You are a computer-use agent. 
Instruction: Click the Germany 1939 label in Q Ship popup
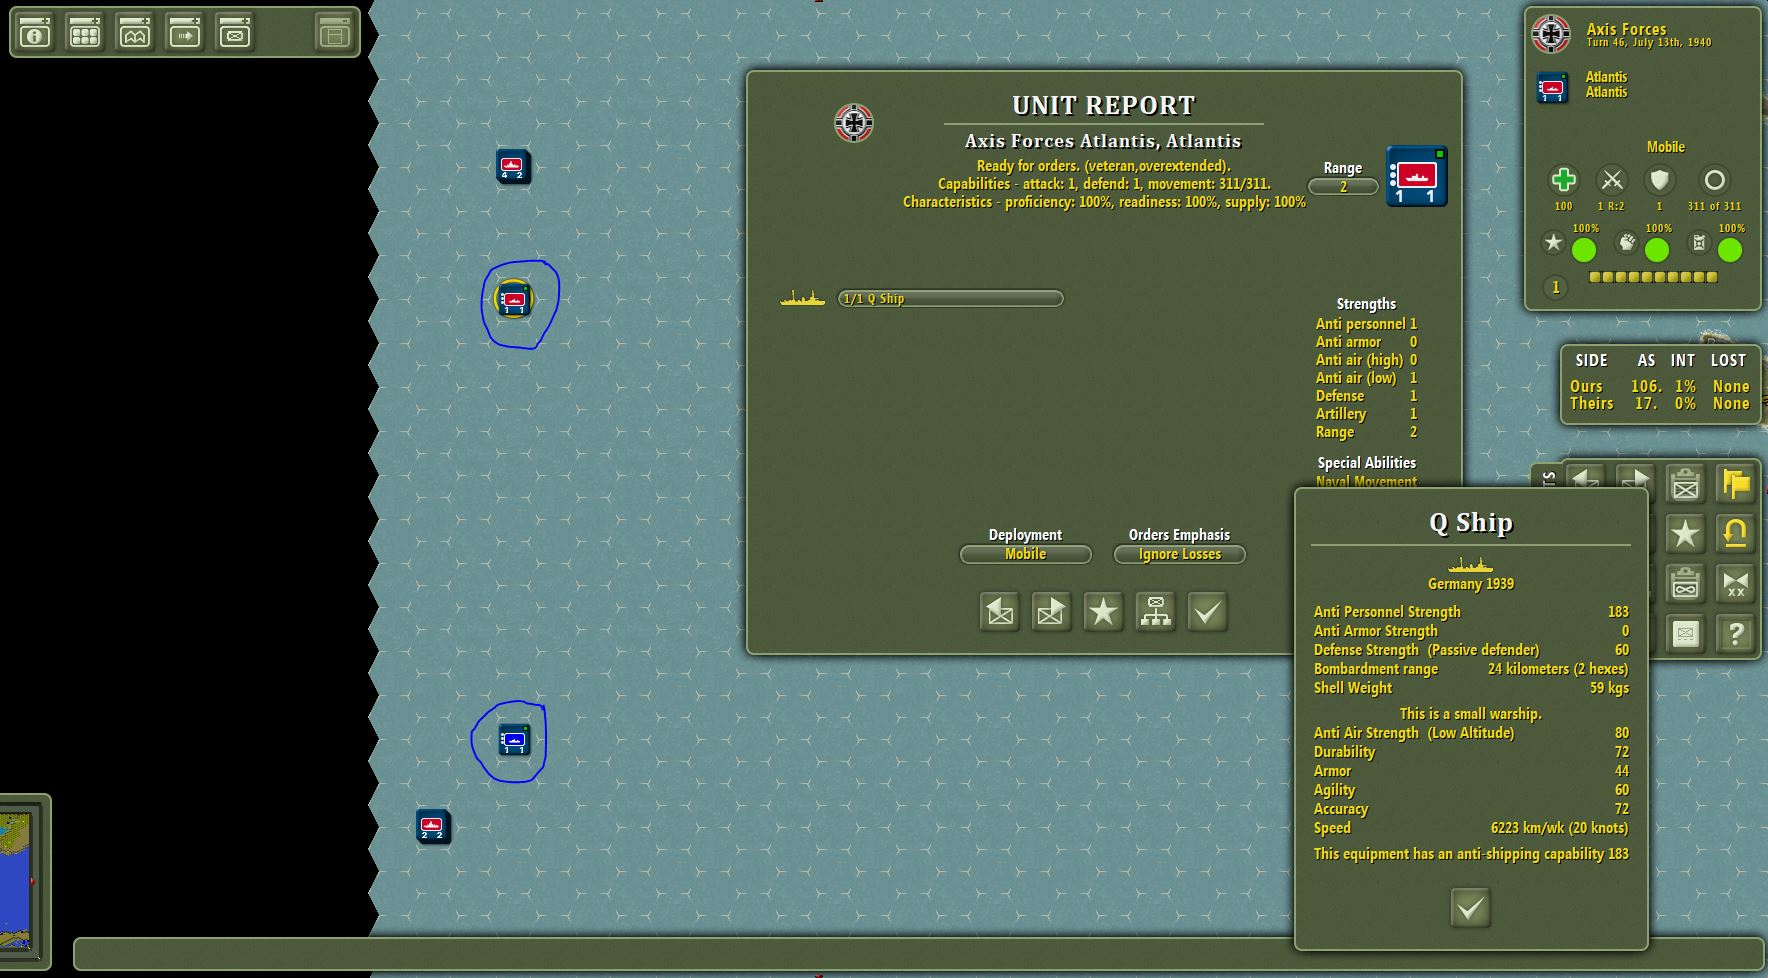(x=1470, y=584)
